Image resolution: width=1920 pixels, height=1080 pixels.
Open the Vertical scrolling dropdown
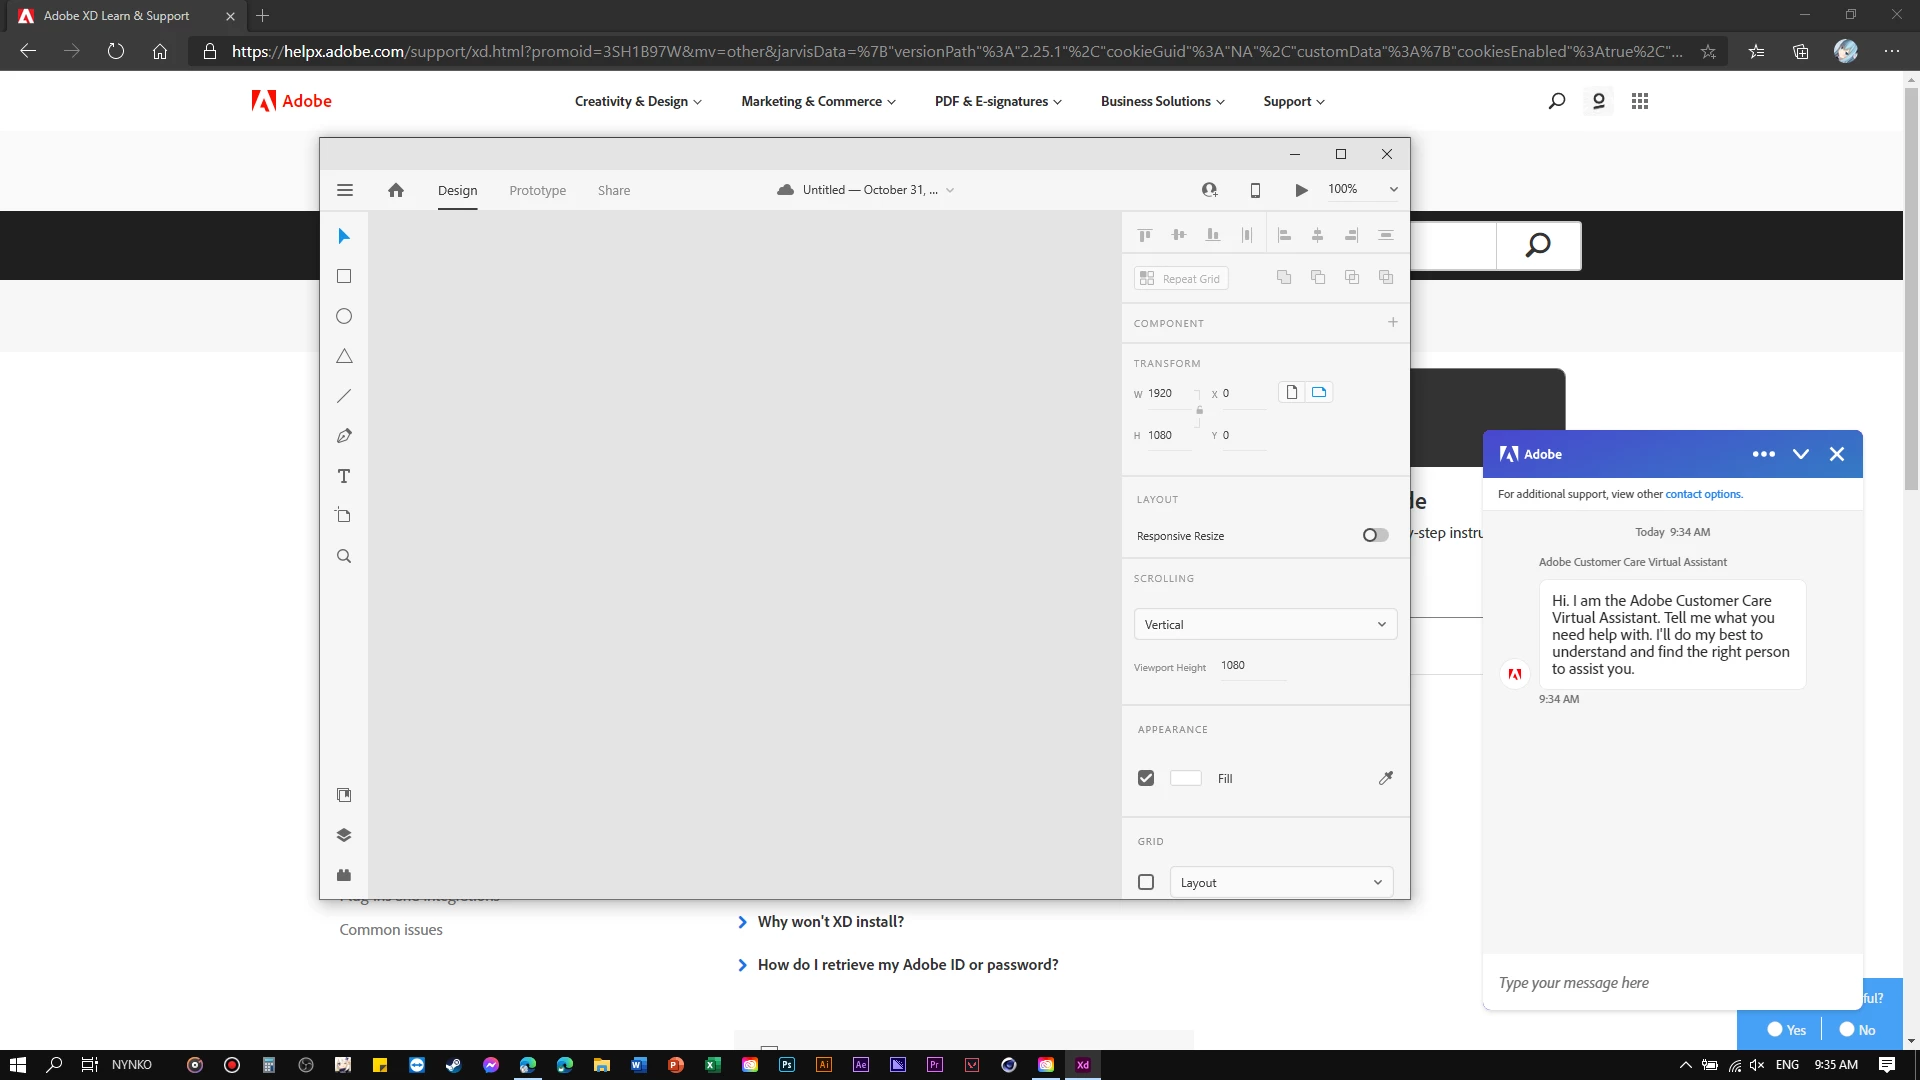tap(1265, 624)
